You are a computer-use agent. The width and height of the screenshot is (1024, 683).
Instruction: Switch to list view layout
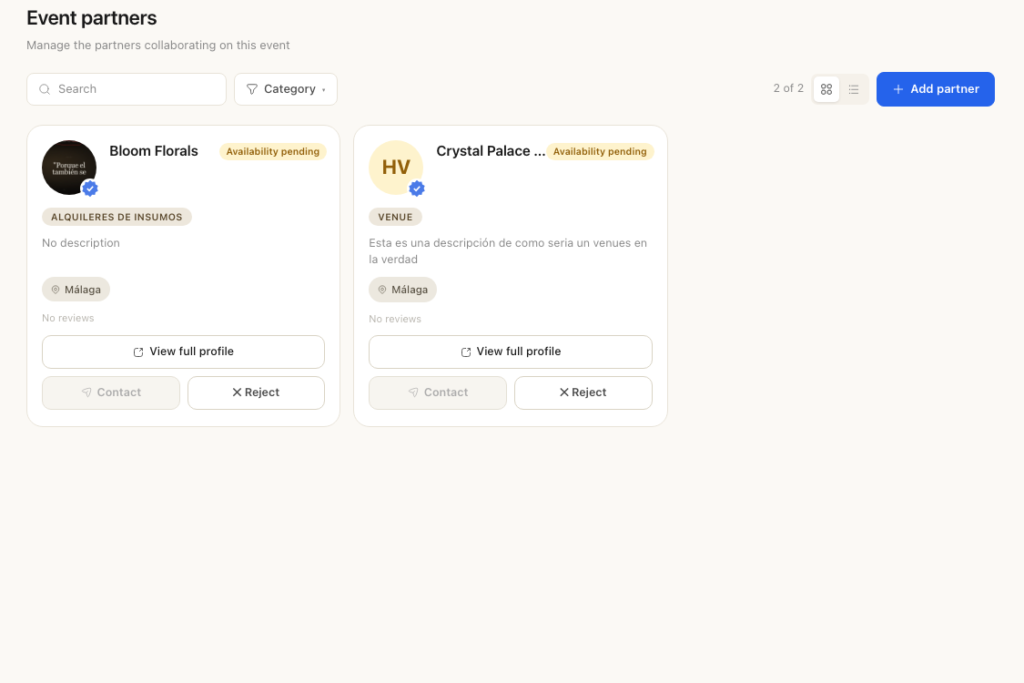click(854, 89)
